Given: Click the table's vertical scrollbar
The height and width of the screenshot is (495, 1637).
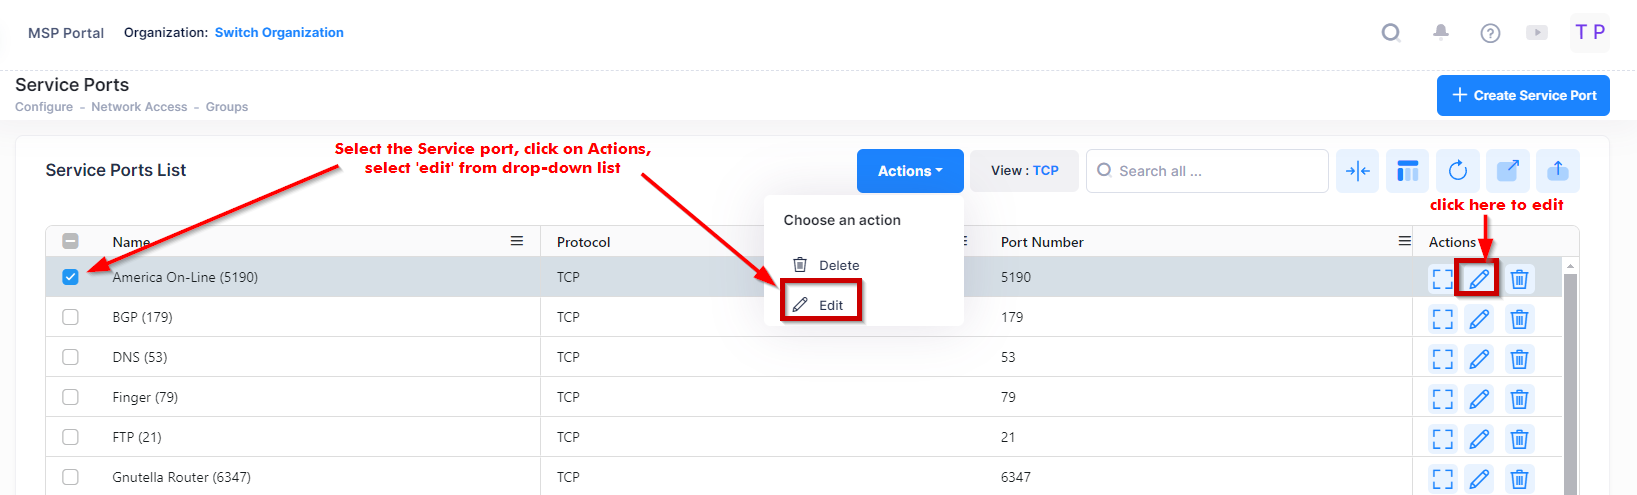Looking at the screenshot, I should point(1570,380).
